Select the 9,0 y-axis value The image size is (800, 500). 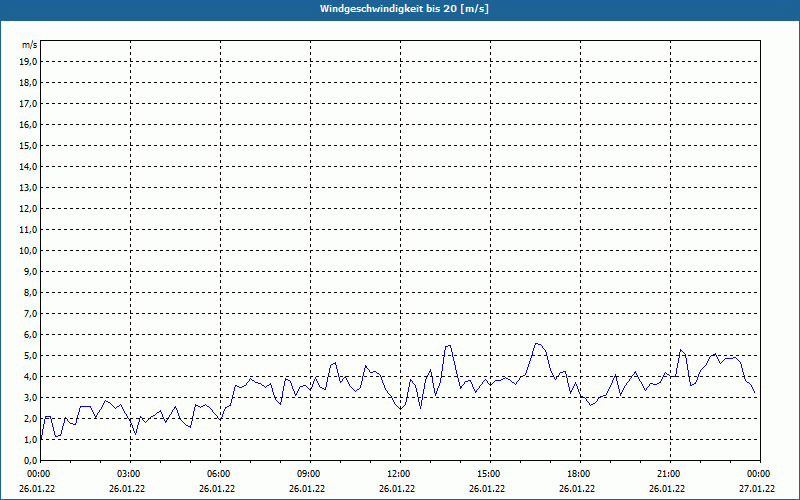point(30,271)
